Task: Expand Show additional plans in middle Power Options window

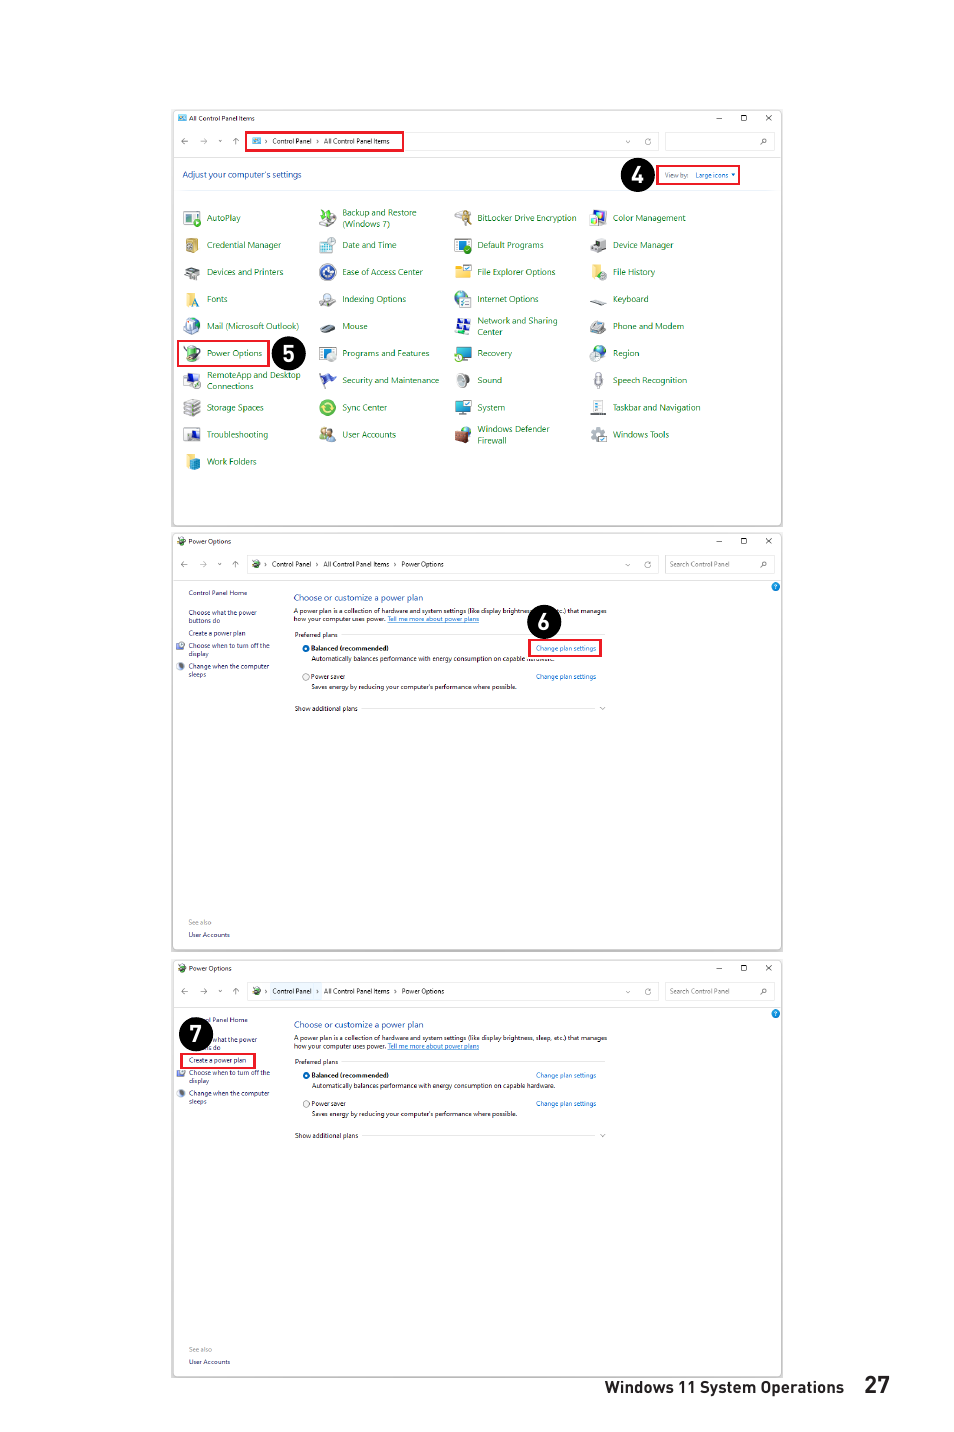Action: click(602, 709)
